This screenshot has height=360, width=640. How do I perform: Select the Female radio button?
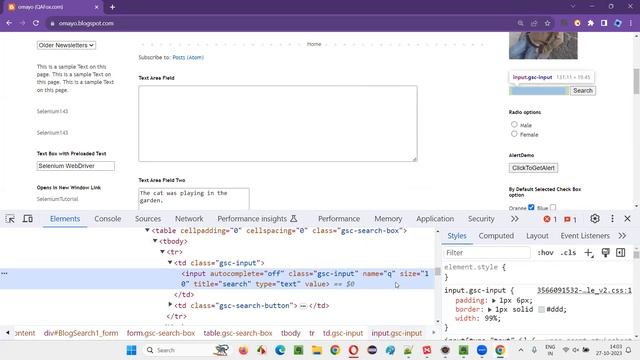[514, 134]
